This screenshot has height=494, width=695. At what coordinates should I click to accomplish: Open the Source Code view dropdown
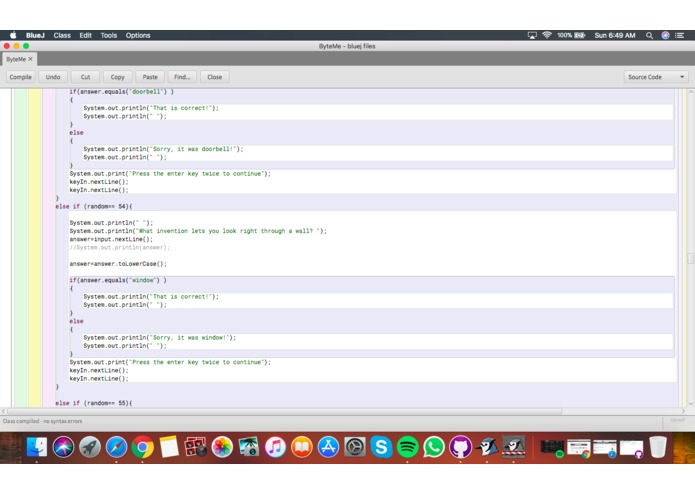click(x=656, y=77)
